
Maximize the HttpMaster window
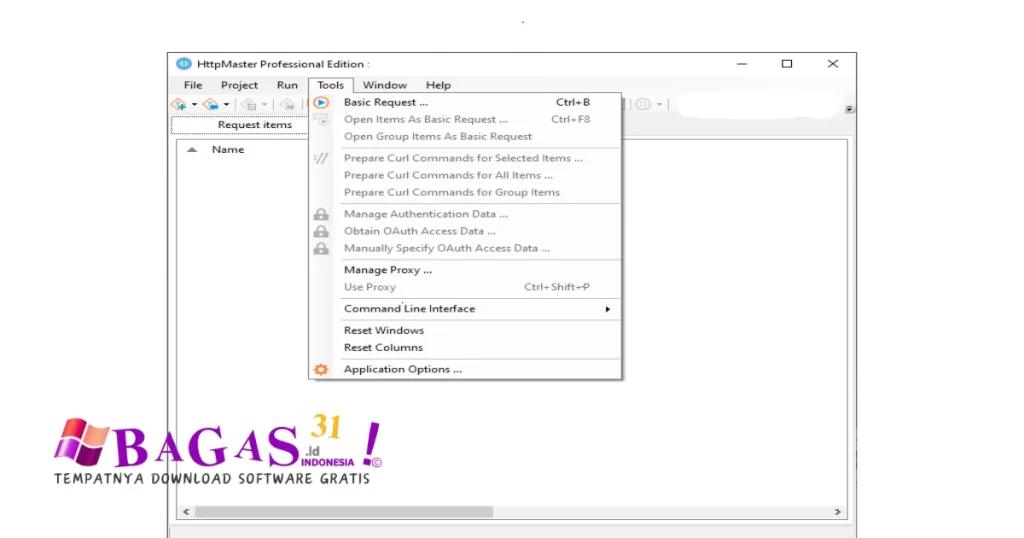[787, 64]
